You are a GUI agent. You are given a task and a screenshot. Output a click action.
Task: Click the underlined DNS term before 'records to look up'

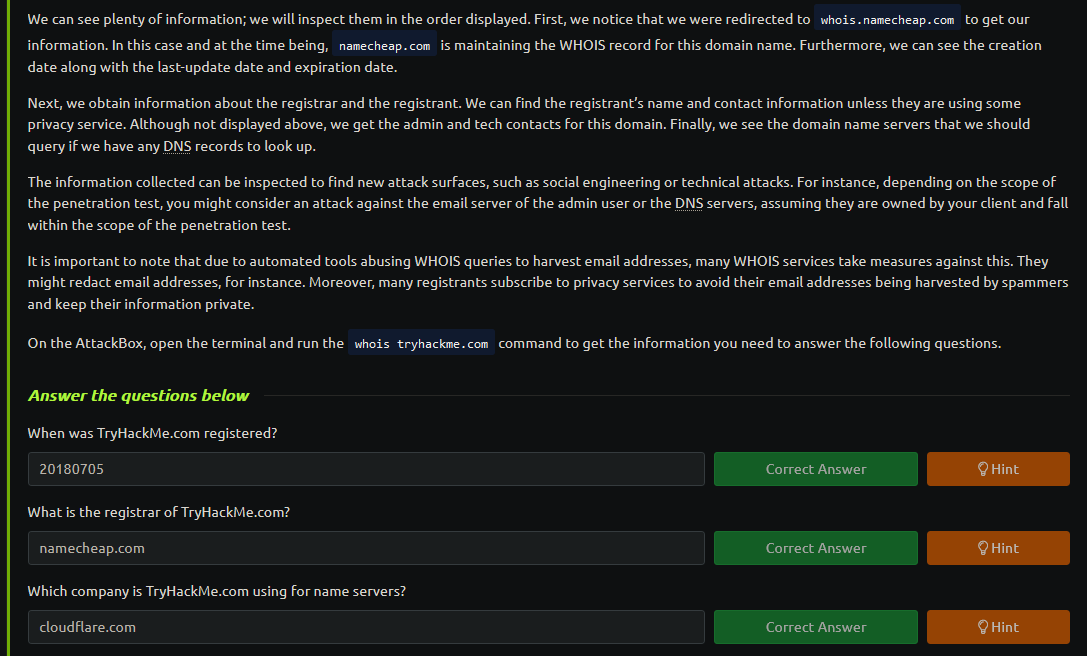point(177,146)
